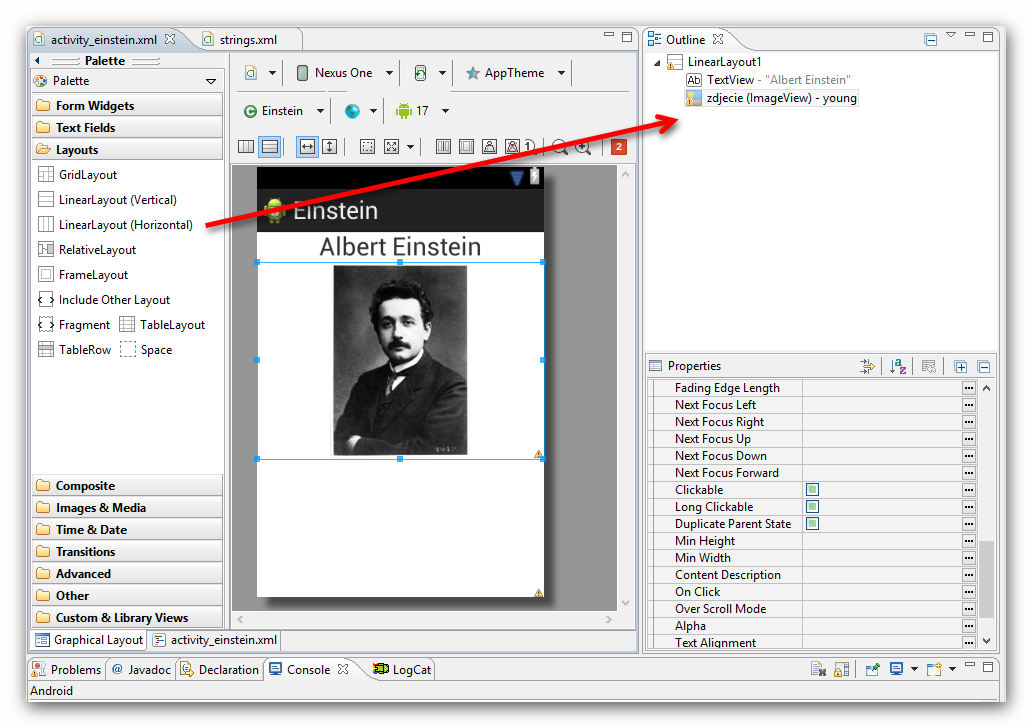Image resolution: width=1032 pixels, height=728 pixels.
Task: Click the green Android API version icon
Action: [x=403, y=111]
